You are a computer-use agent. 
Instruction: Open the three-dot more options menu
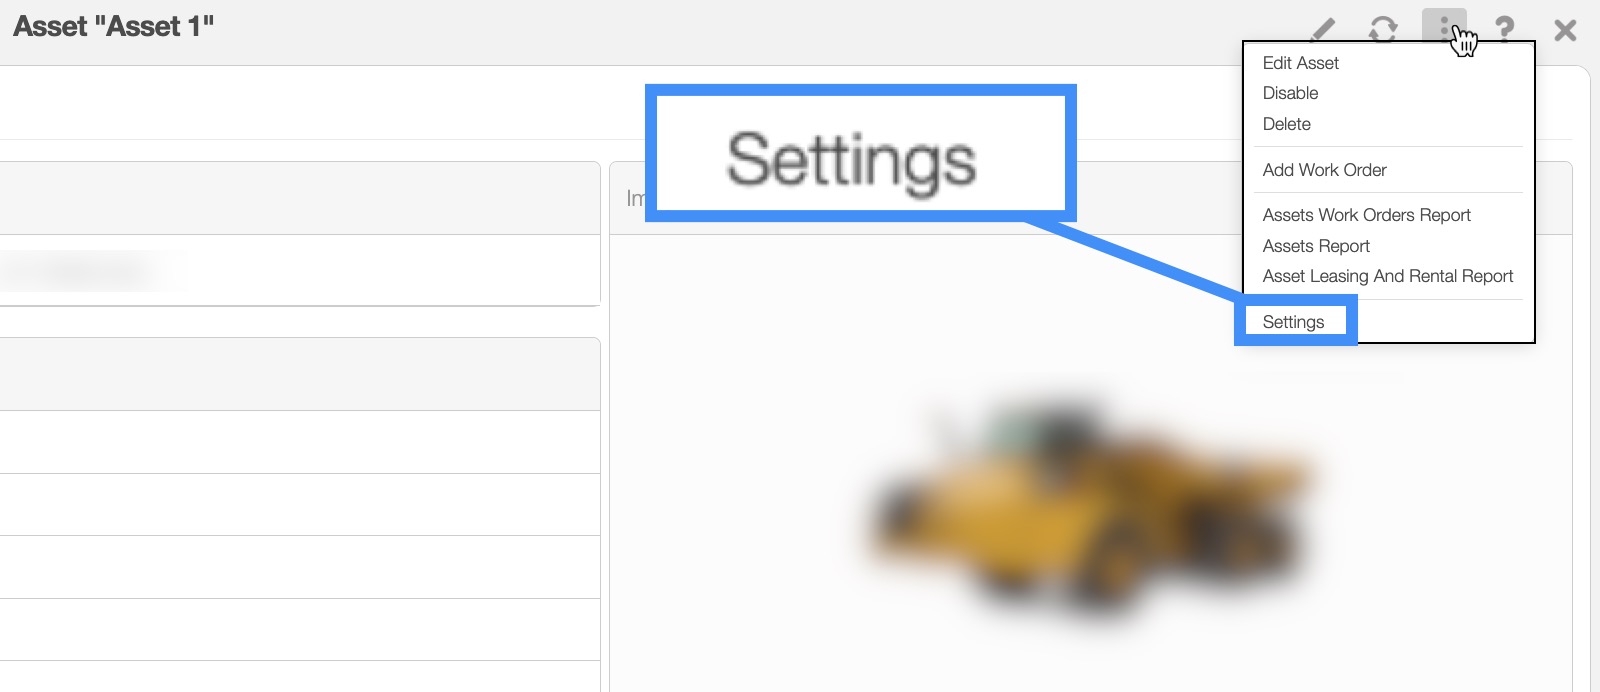click(x=1444, y=27)
